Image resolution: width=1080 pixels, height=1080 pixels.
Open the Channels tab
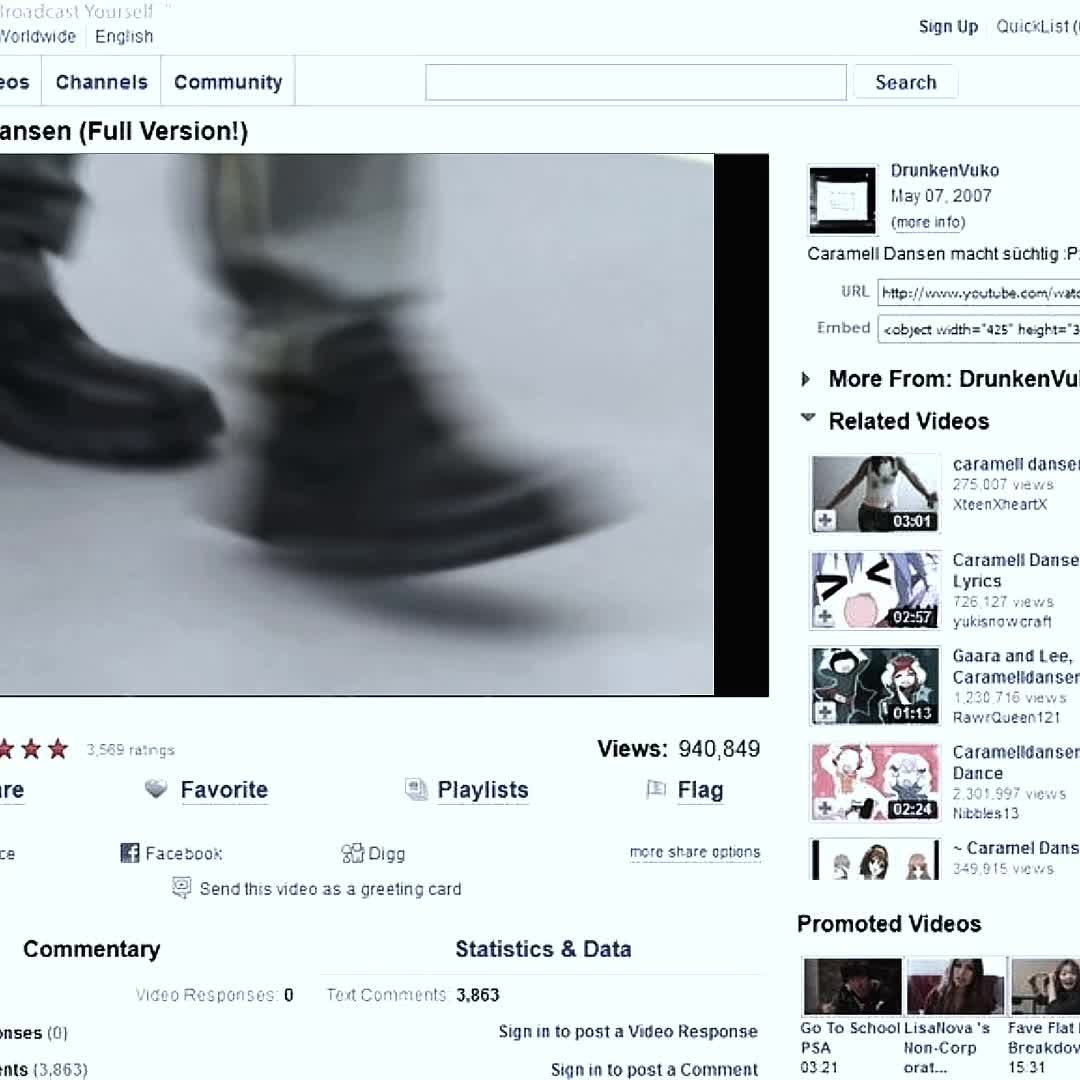(101, 82)
